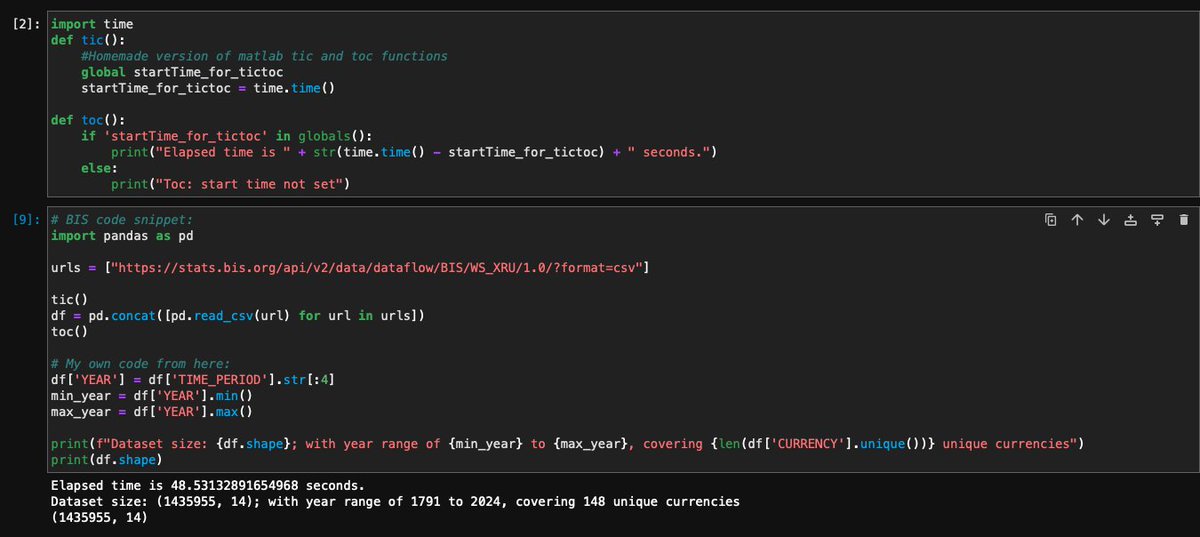Viewport: 1200px width, 537px height.
Task: Duplicate the BIS code snippet cell
Action: pos(1050,219)
